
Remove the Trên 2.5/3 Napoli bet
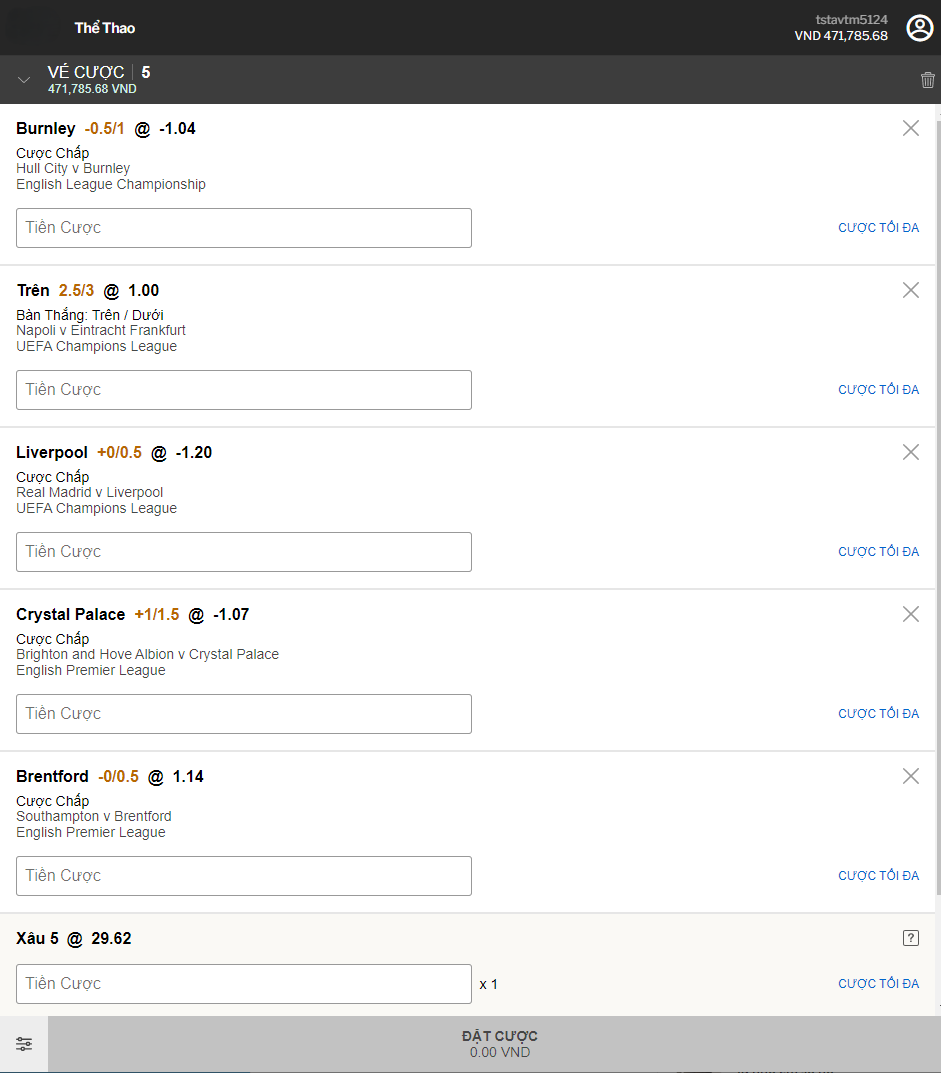pos(910,290)
